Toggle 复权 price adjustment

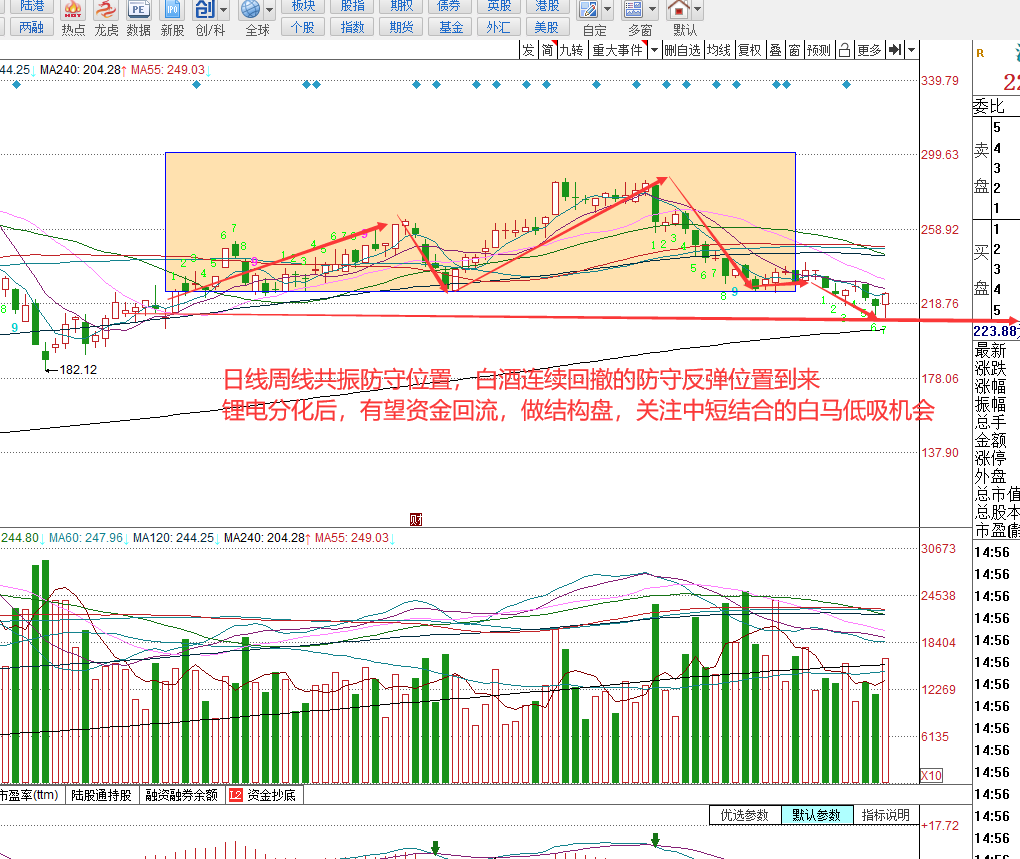[x=750, y=50]
